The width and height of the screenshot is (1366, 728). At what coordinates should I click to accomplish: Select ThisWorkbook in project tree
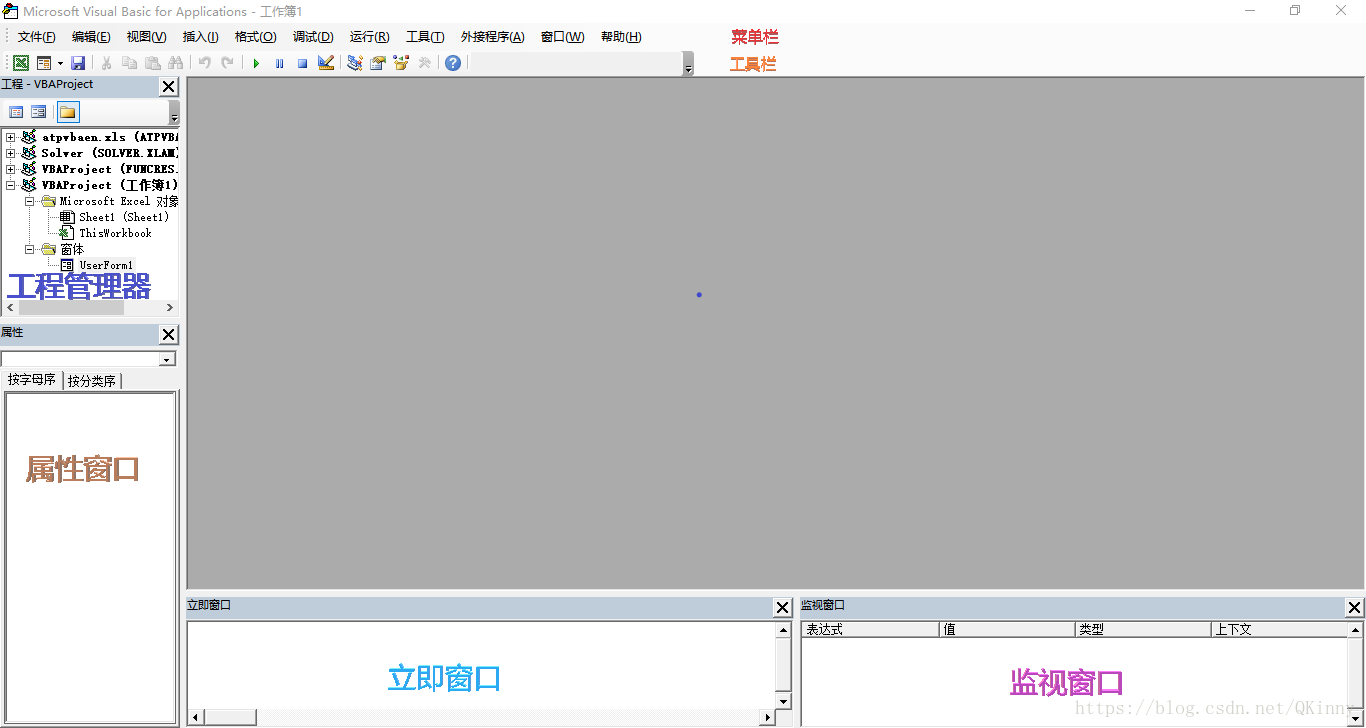tap(115, 233)
